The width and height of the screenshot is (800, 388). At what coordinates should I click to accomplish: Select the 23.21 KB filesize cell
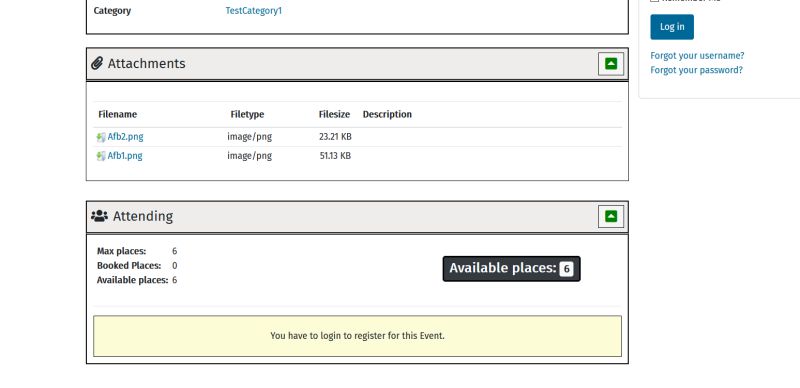(x=335, y=137)
